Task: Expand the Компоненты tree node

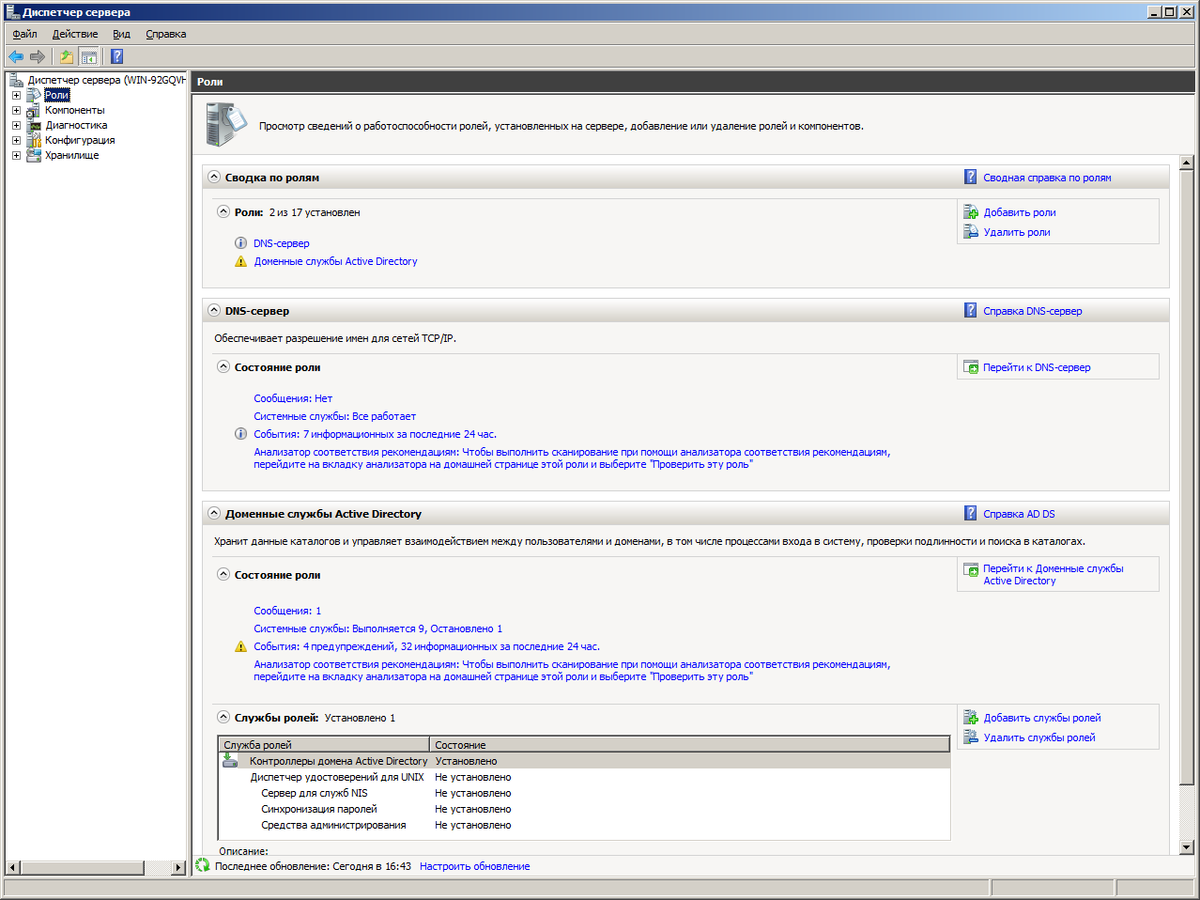Action: click(x=16, y=110)
